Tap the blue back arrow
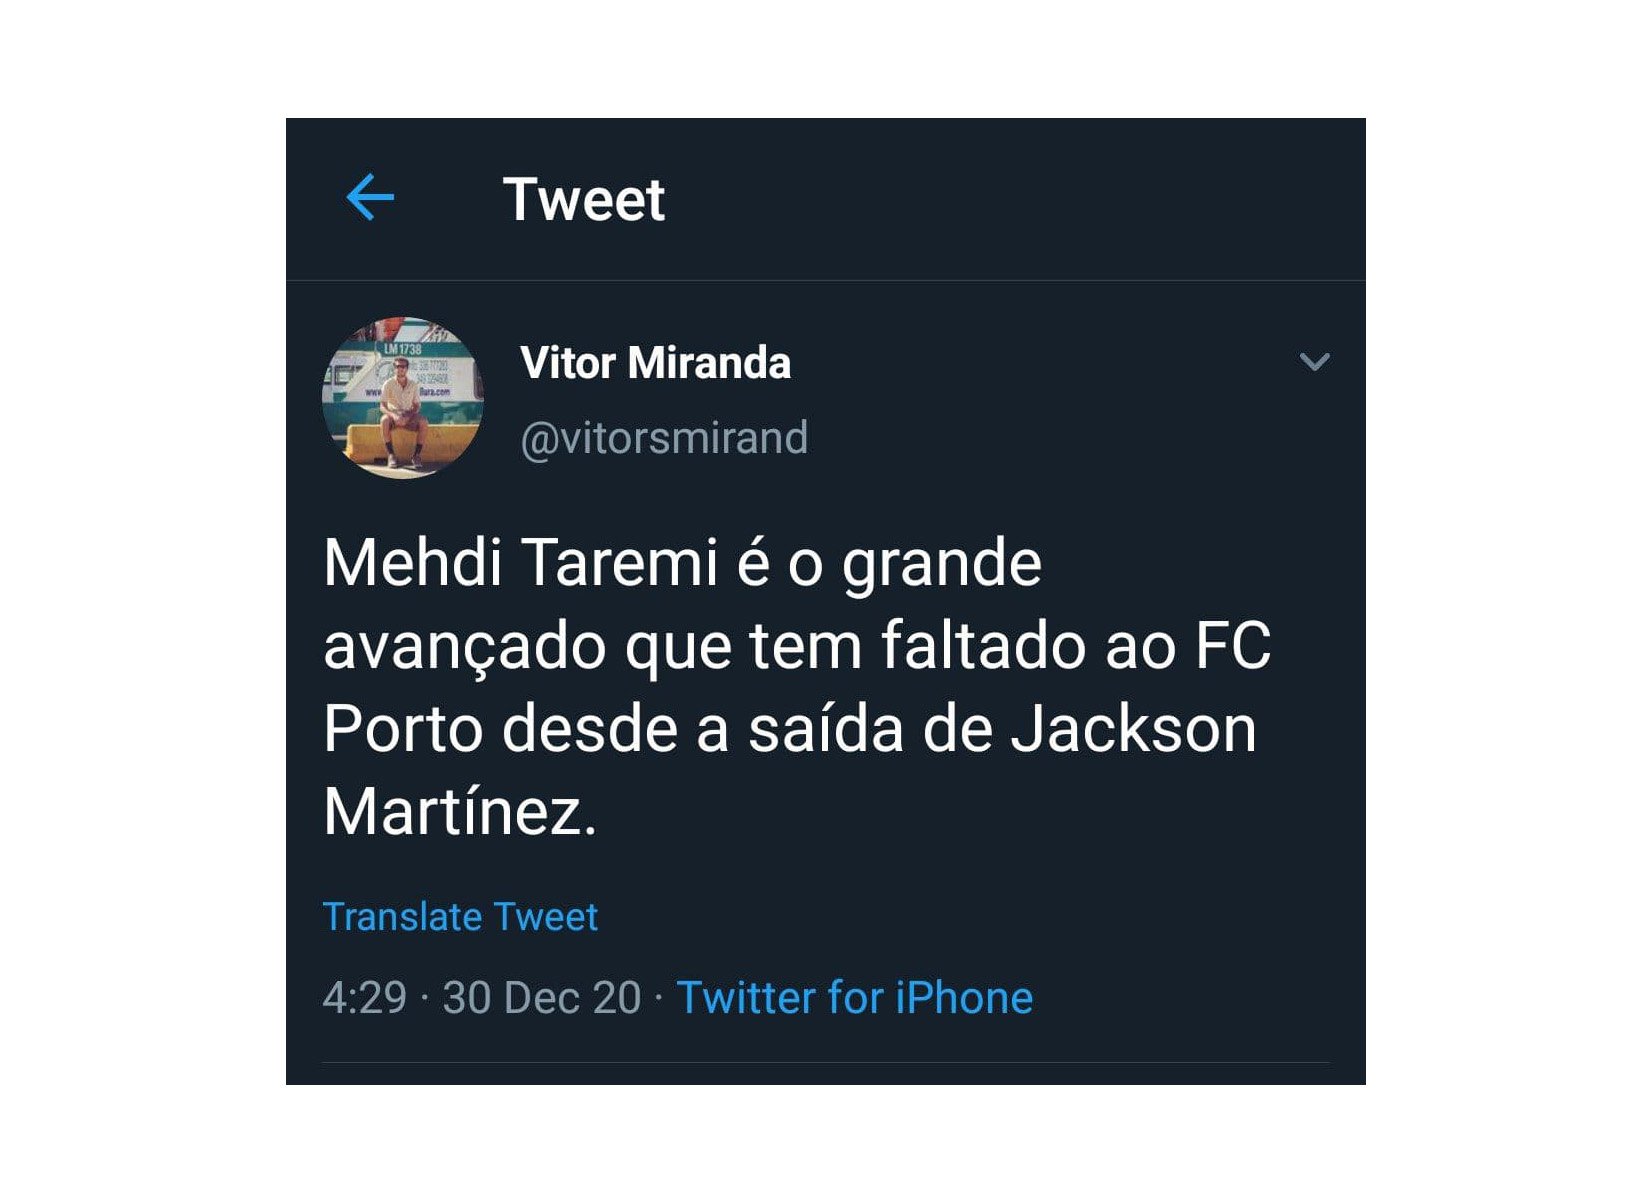1652x1203 pixels. tap(370, 197)
